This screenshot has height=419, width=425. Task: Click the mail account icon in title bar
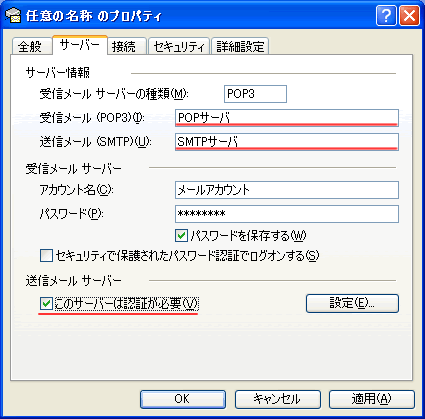(x=14, y=16)
